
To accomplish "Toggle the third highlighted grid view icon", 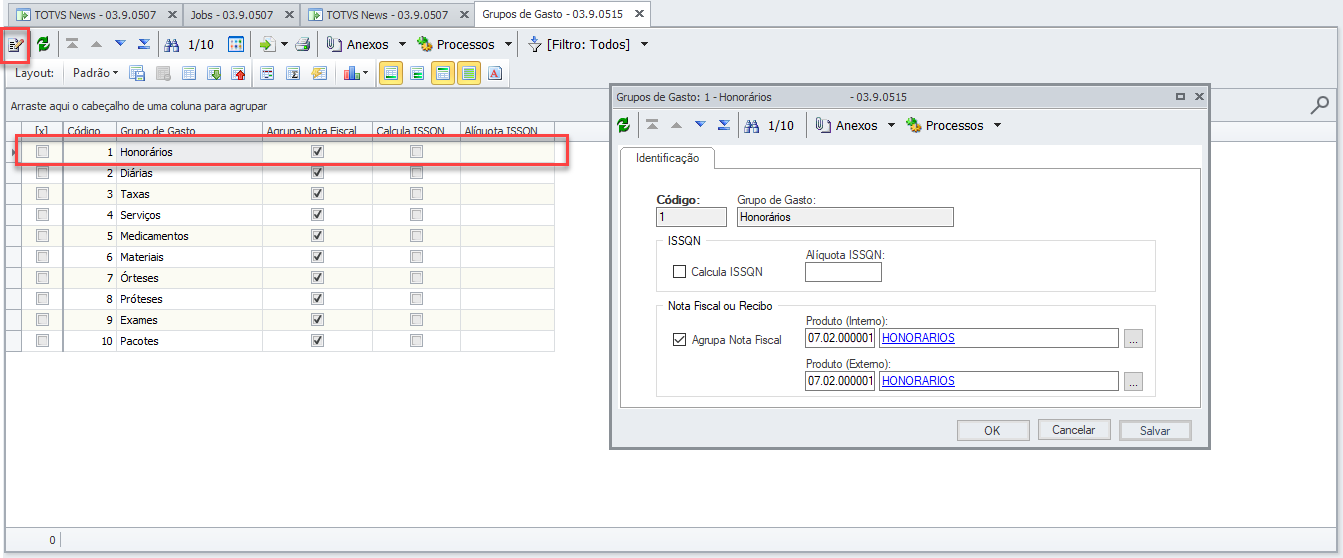I will (443, 73).
